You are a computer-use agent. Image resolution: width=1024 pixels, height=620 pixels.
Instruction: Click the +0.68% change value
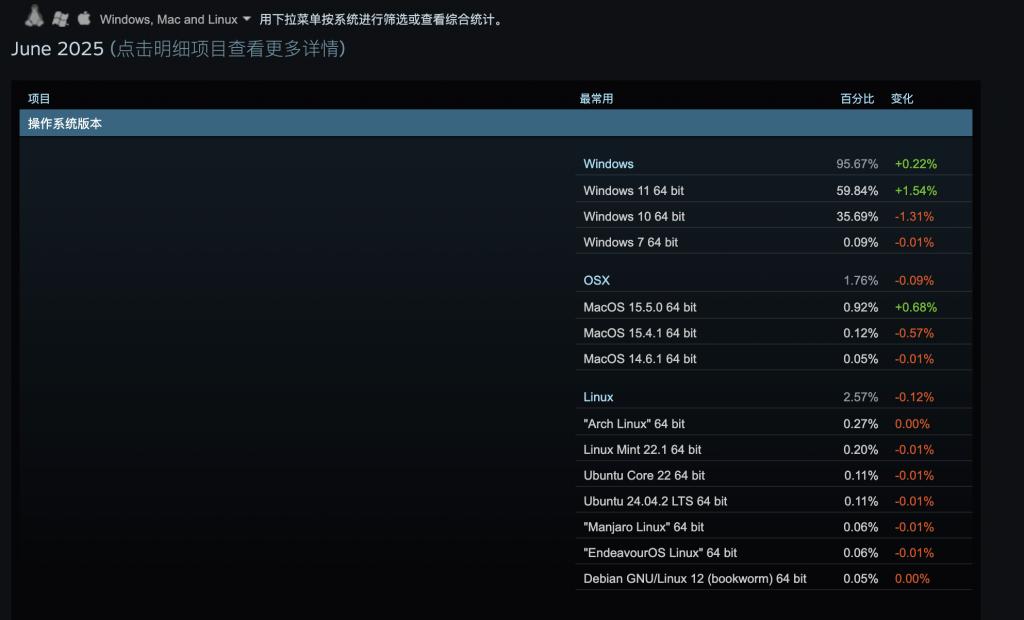pyautogui.click(x=916, y=307)
